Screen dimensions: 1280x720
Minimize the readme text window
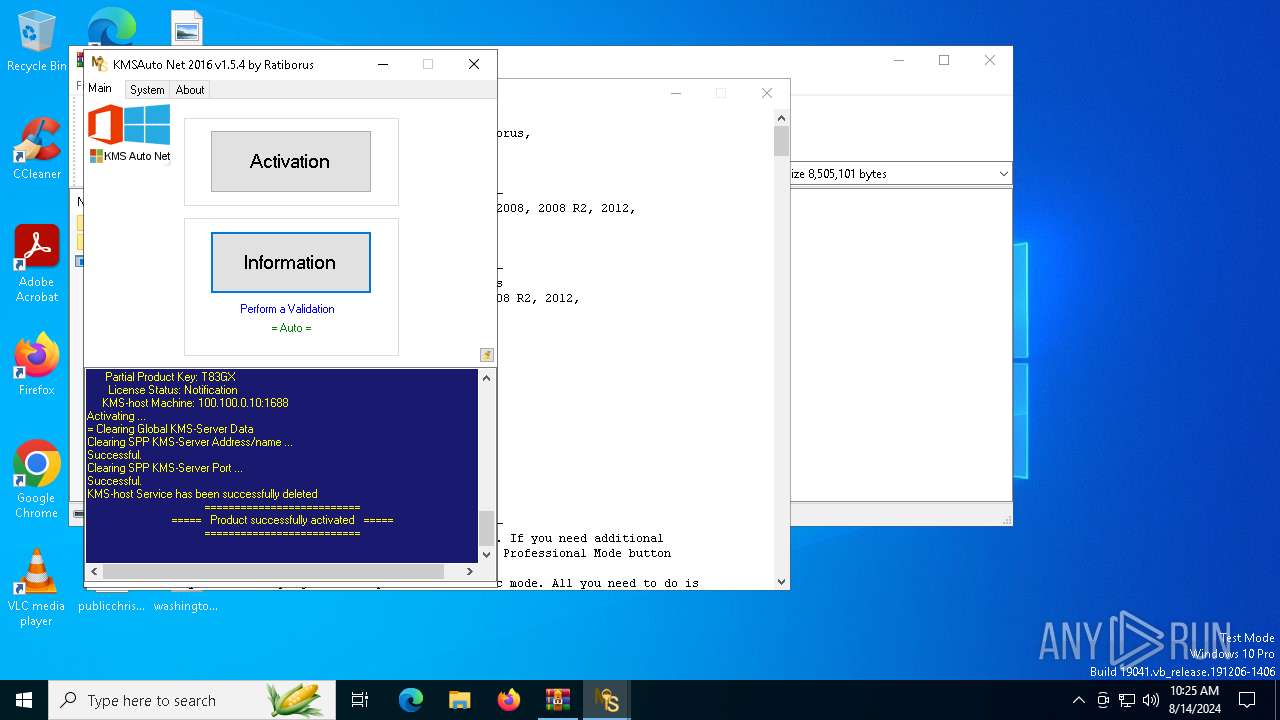pyautogui.click(x=676, y=93)
